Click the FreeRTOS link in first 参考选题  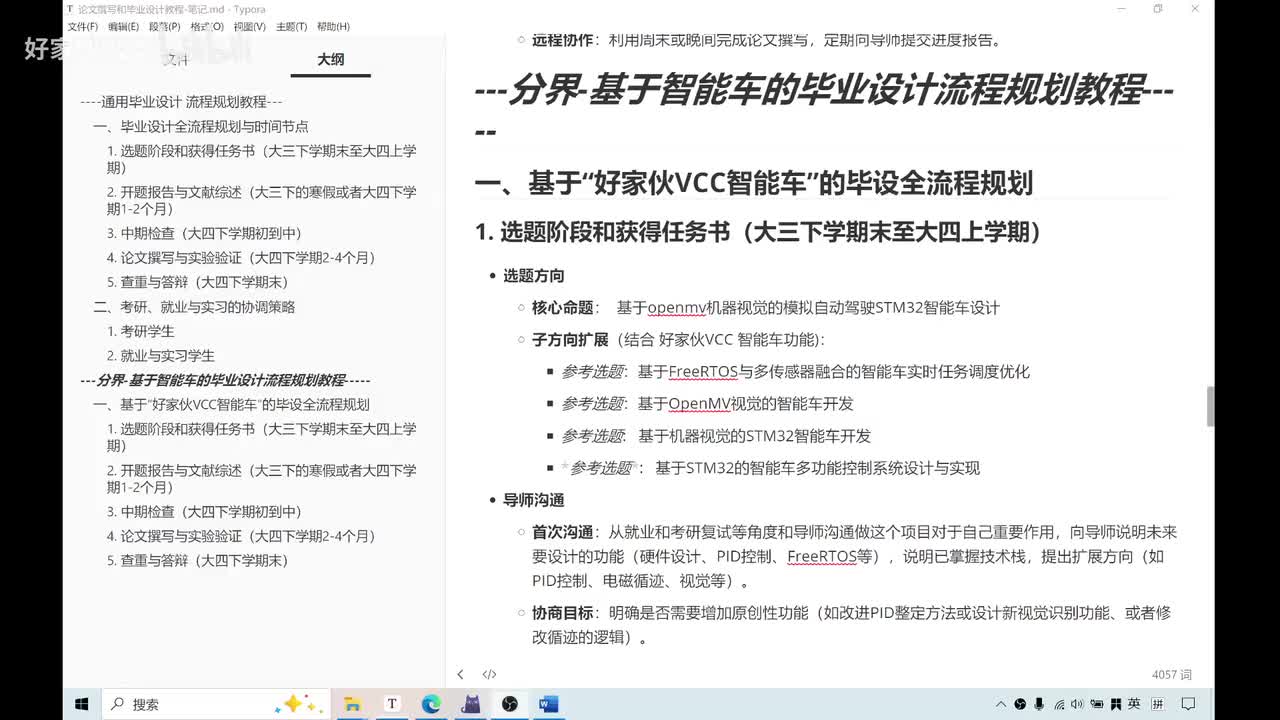click(x=703, y=372)
